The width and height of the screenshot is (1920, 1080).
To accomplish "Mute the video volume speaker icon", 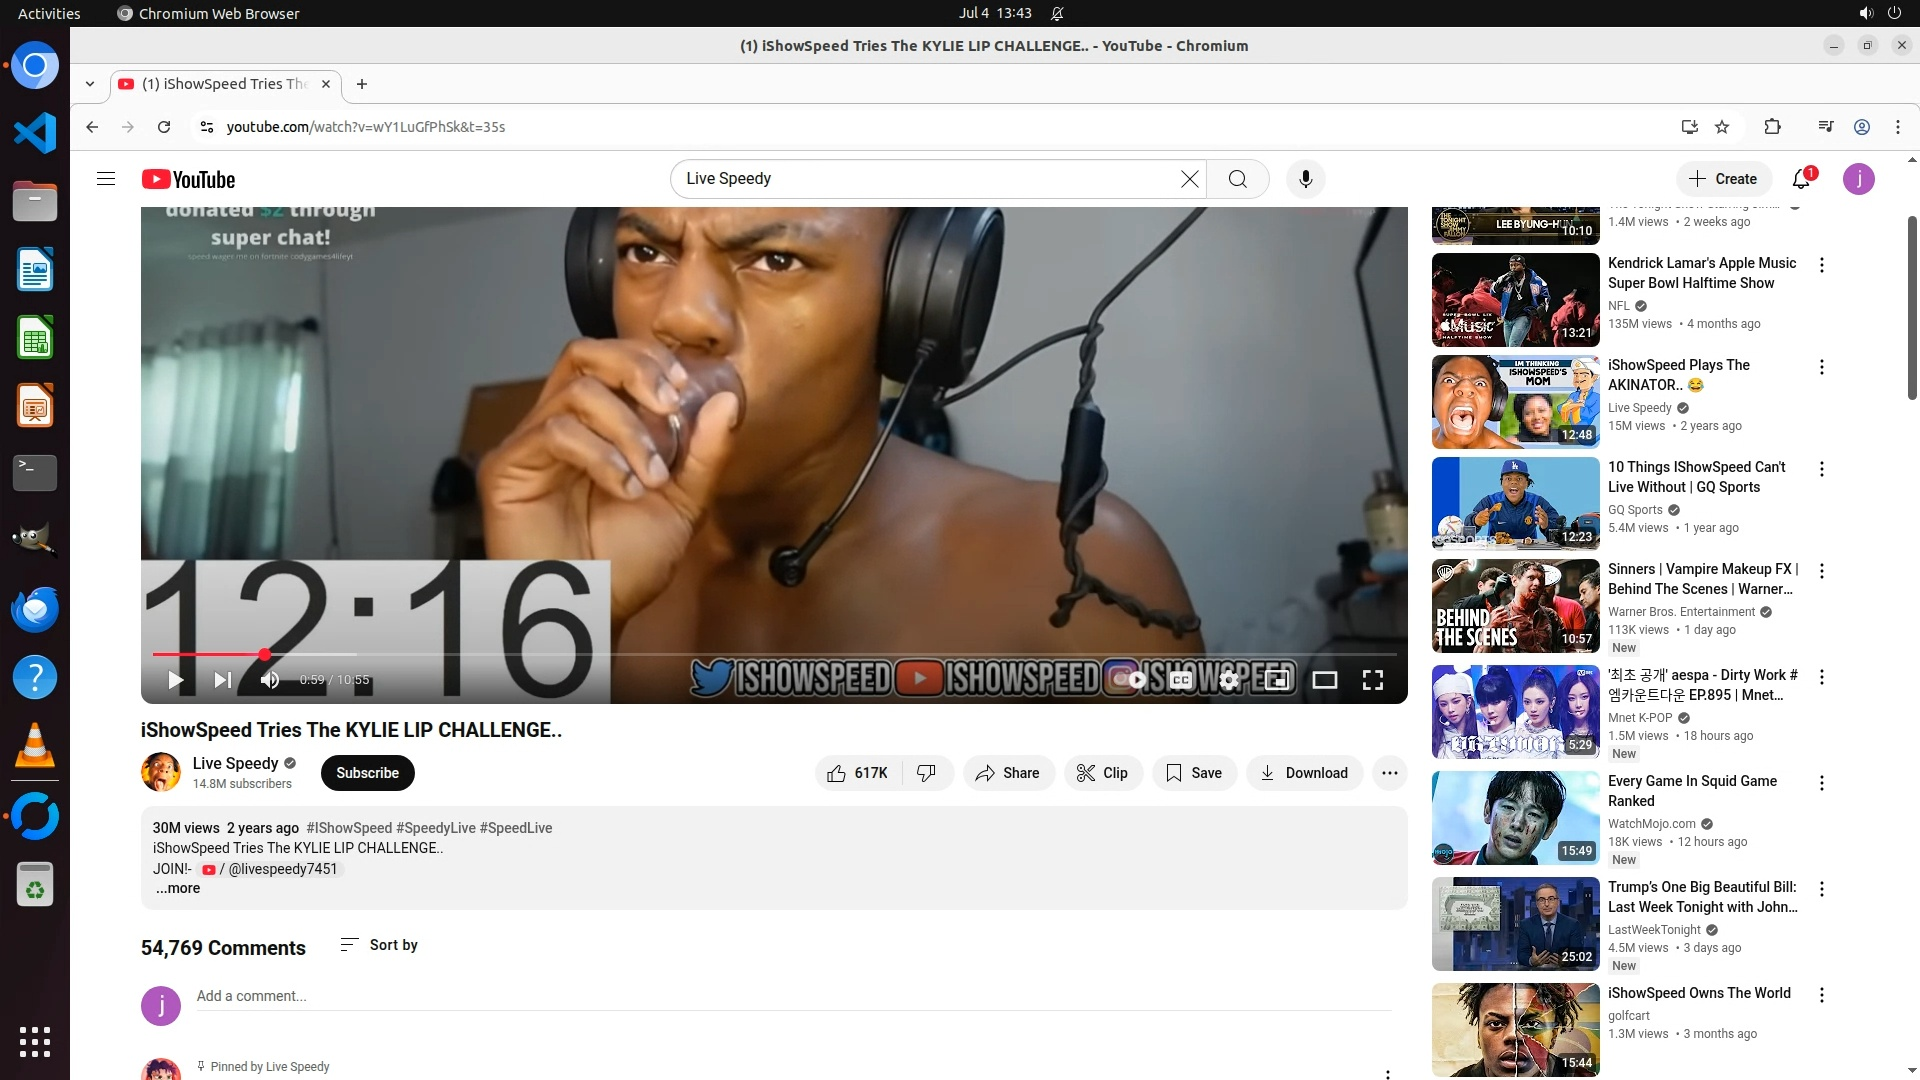I will coord(270,680).
